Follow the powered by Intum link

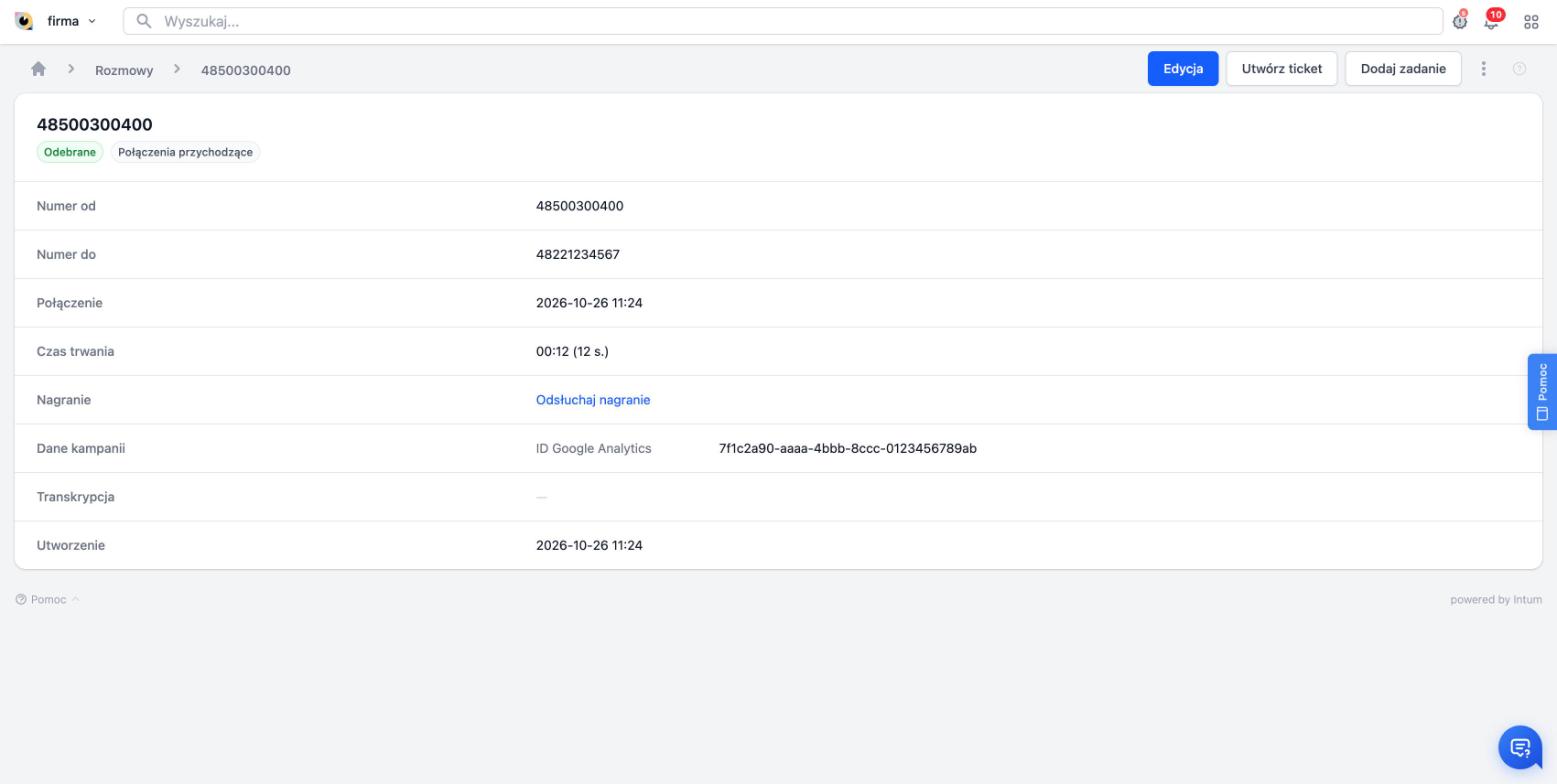point(1496,600)
